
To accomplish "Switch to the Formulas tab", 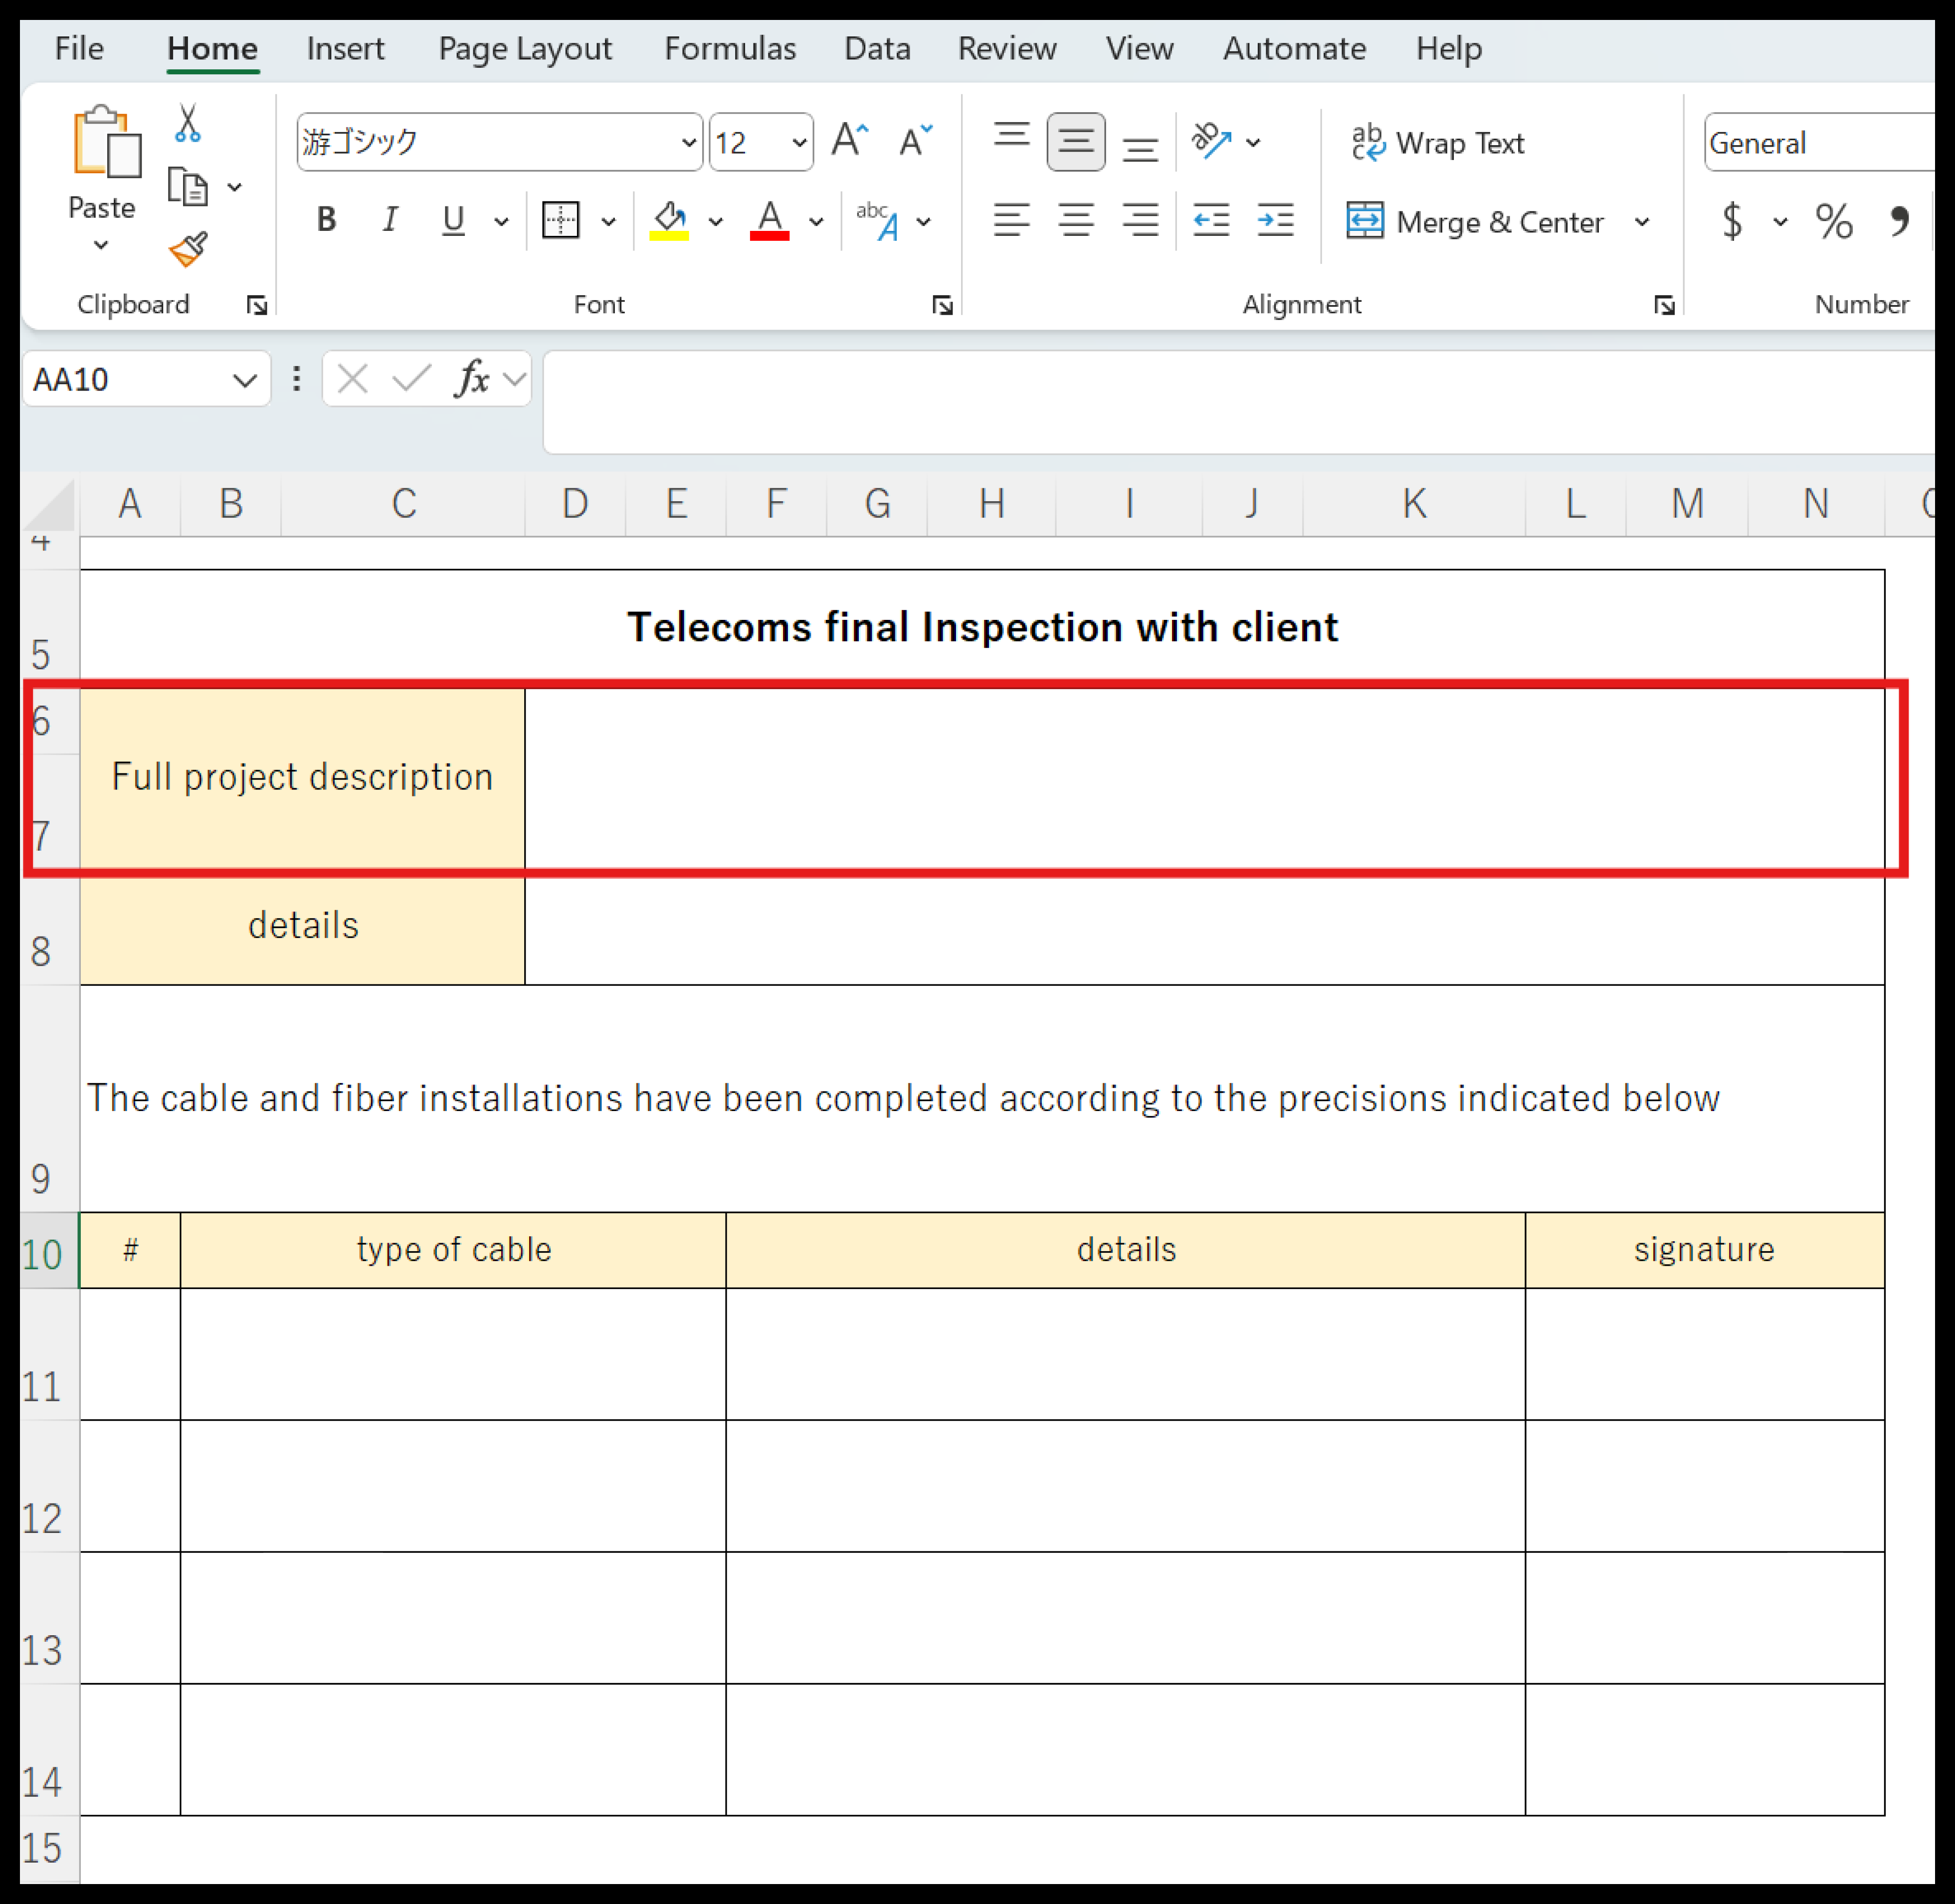I will 729,49.
